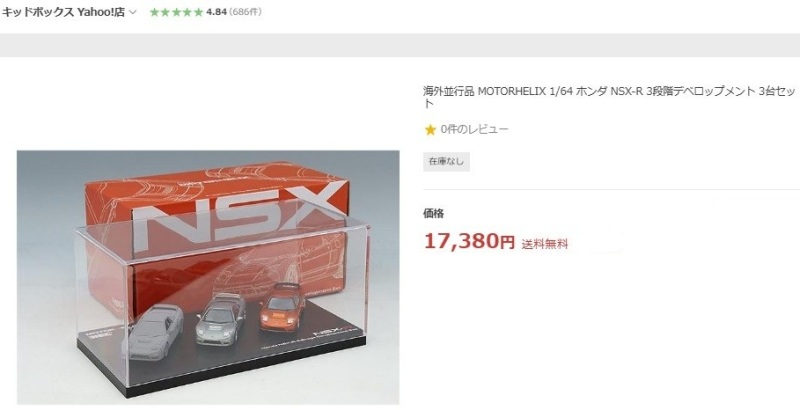This screenshot has width=800, height=410.
Task: Click the 送料無料 free shipping label
Action: click(x=544, y=244)
